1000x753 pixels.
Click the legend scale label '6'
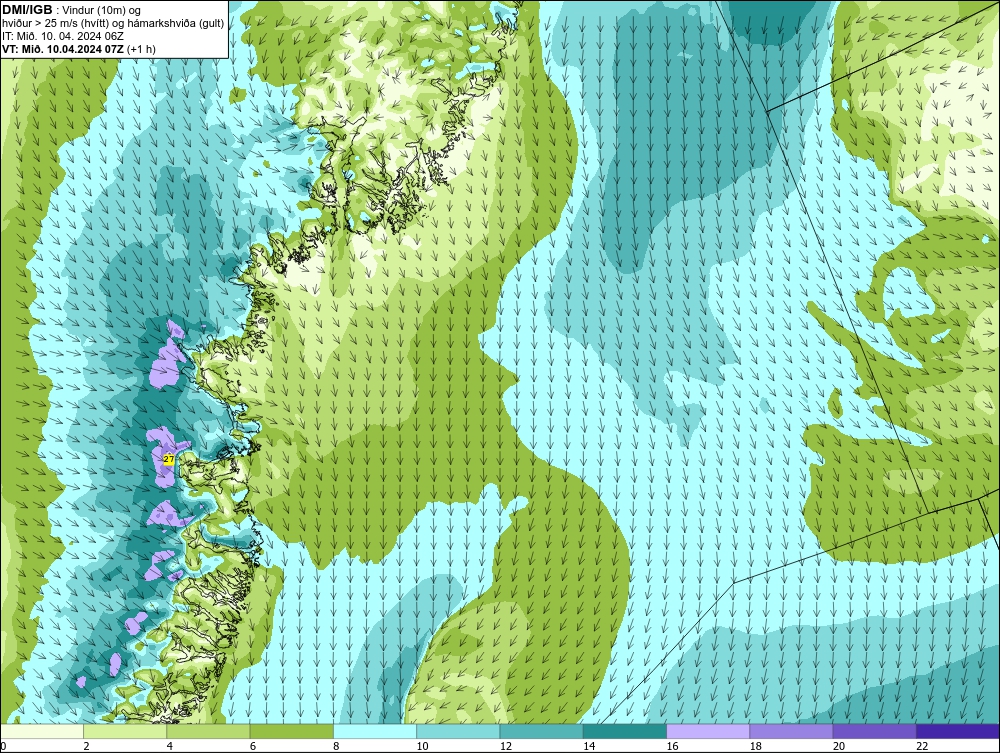253,747
